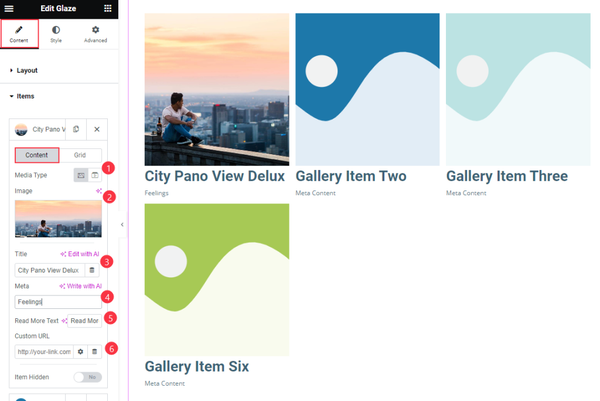Select image media type icon

81,175
